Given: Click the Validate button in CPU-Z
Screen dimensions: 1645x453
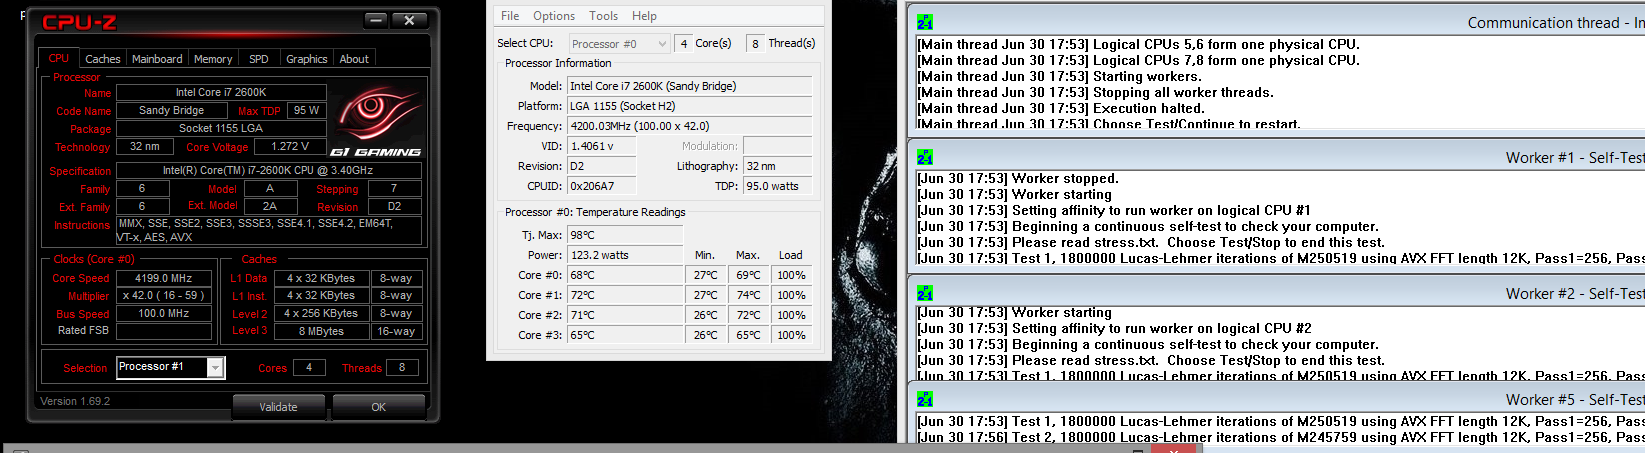Looking at the screenshot, I should [278, 407].
